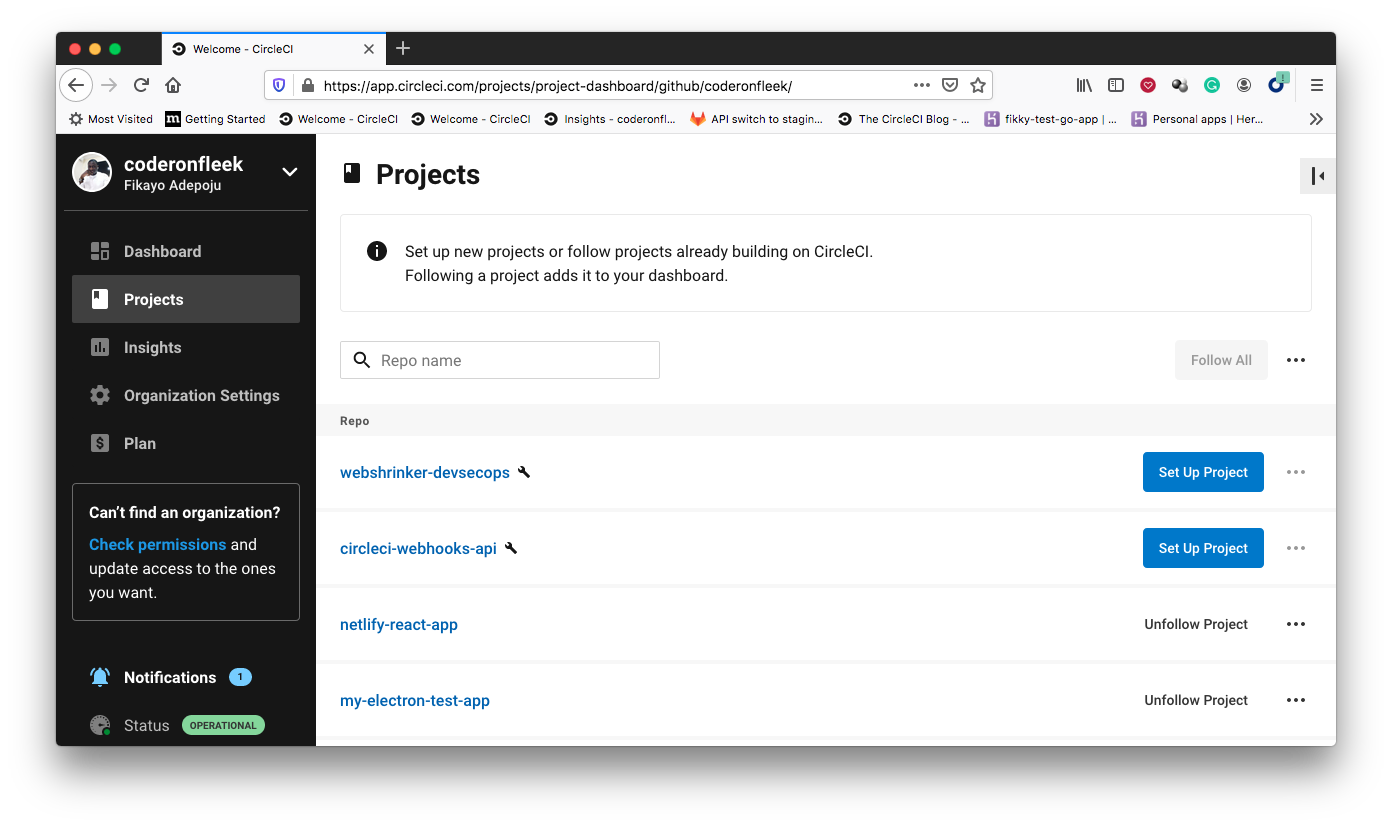Open the Grammarly extension icon
The image size is (1392, 826).
(1212, 85)
